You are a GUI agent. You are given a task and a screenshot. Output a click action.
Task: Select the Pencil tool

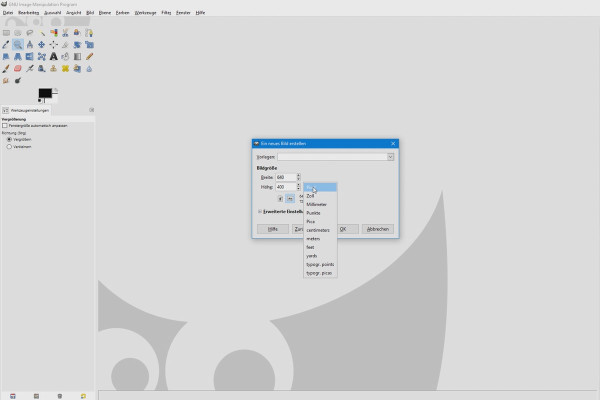[89, 57]
